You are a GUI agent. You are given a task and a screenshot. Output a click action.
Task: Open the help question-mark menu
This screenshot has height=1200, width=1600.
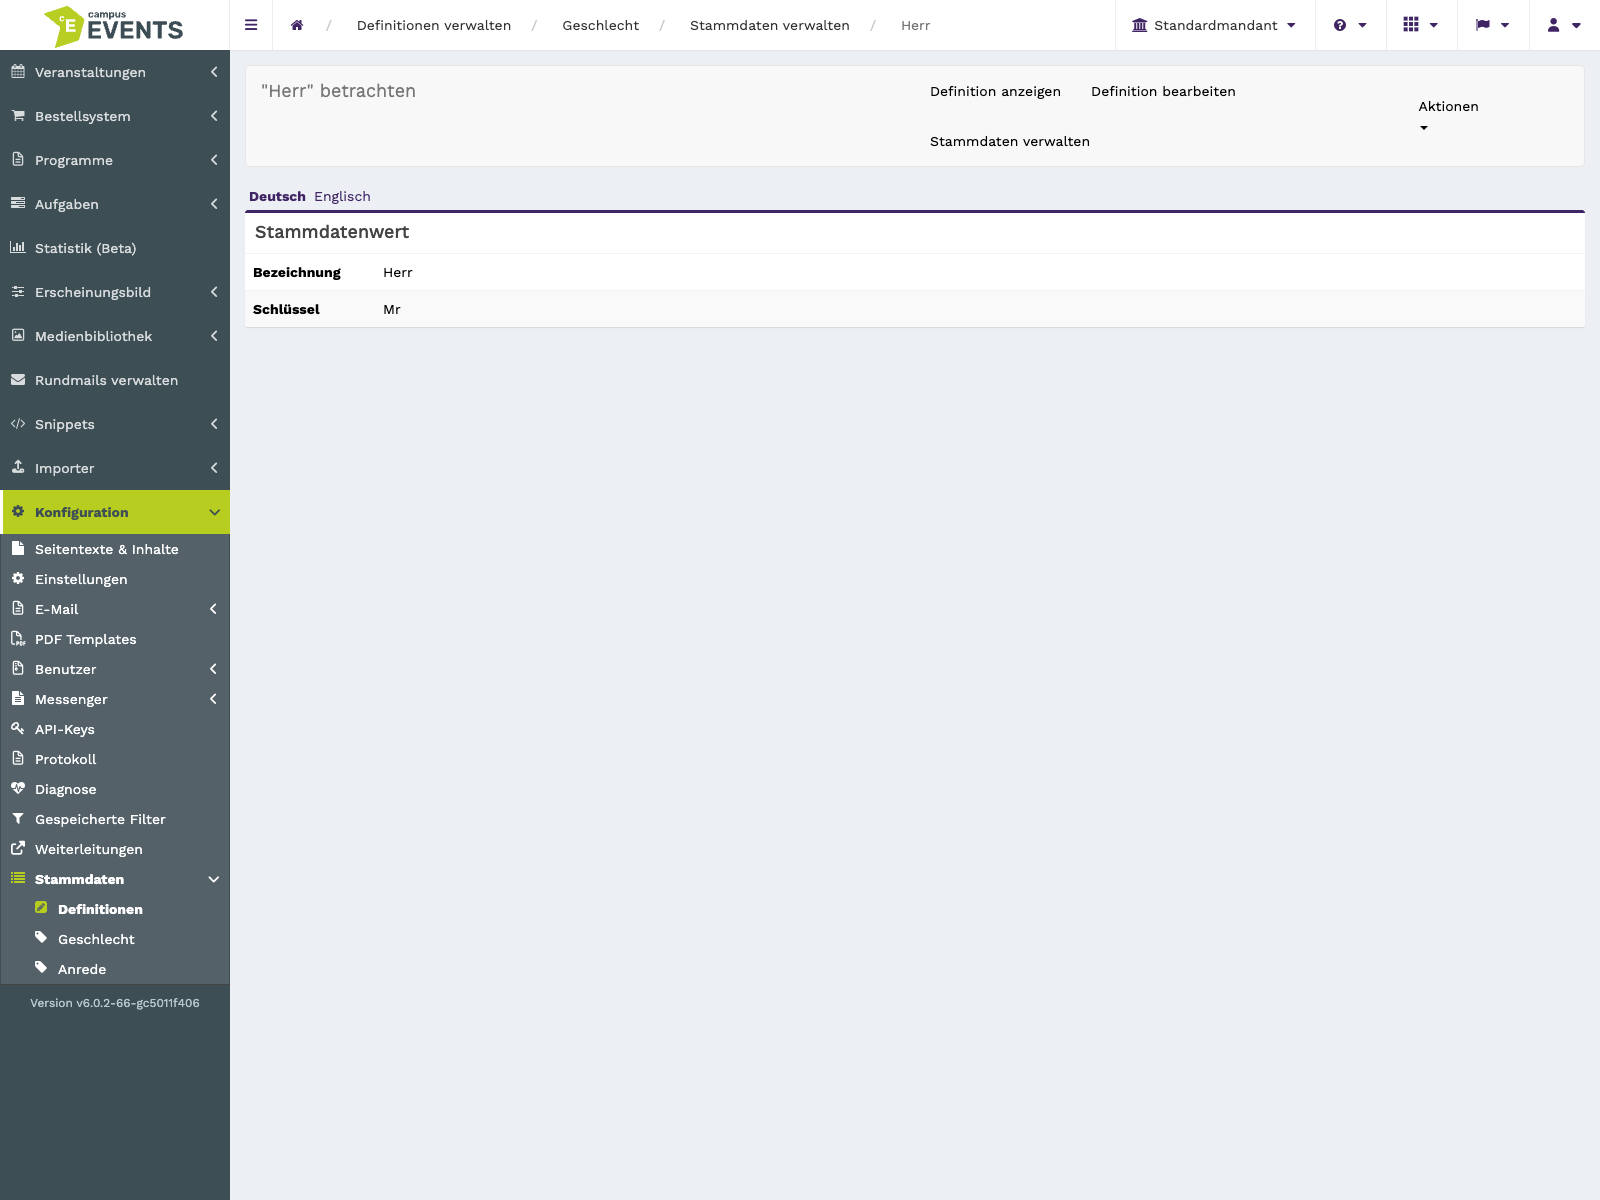(1350, 25)
